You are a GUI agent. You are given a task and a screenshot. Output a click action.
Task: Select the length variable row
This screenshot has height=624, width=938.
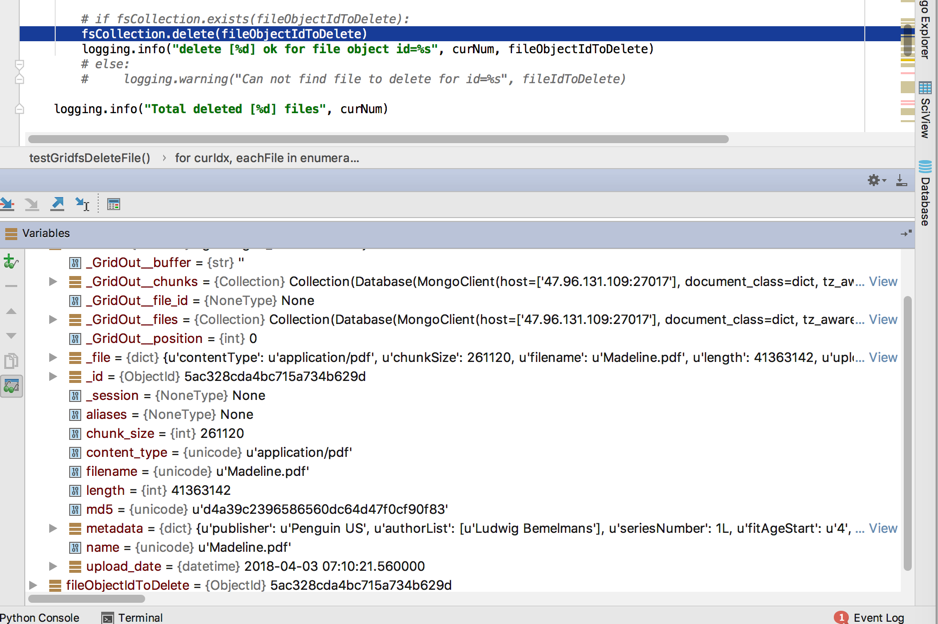(464, 490)
